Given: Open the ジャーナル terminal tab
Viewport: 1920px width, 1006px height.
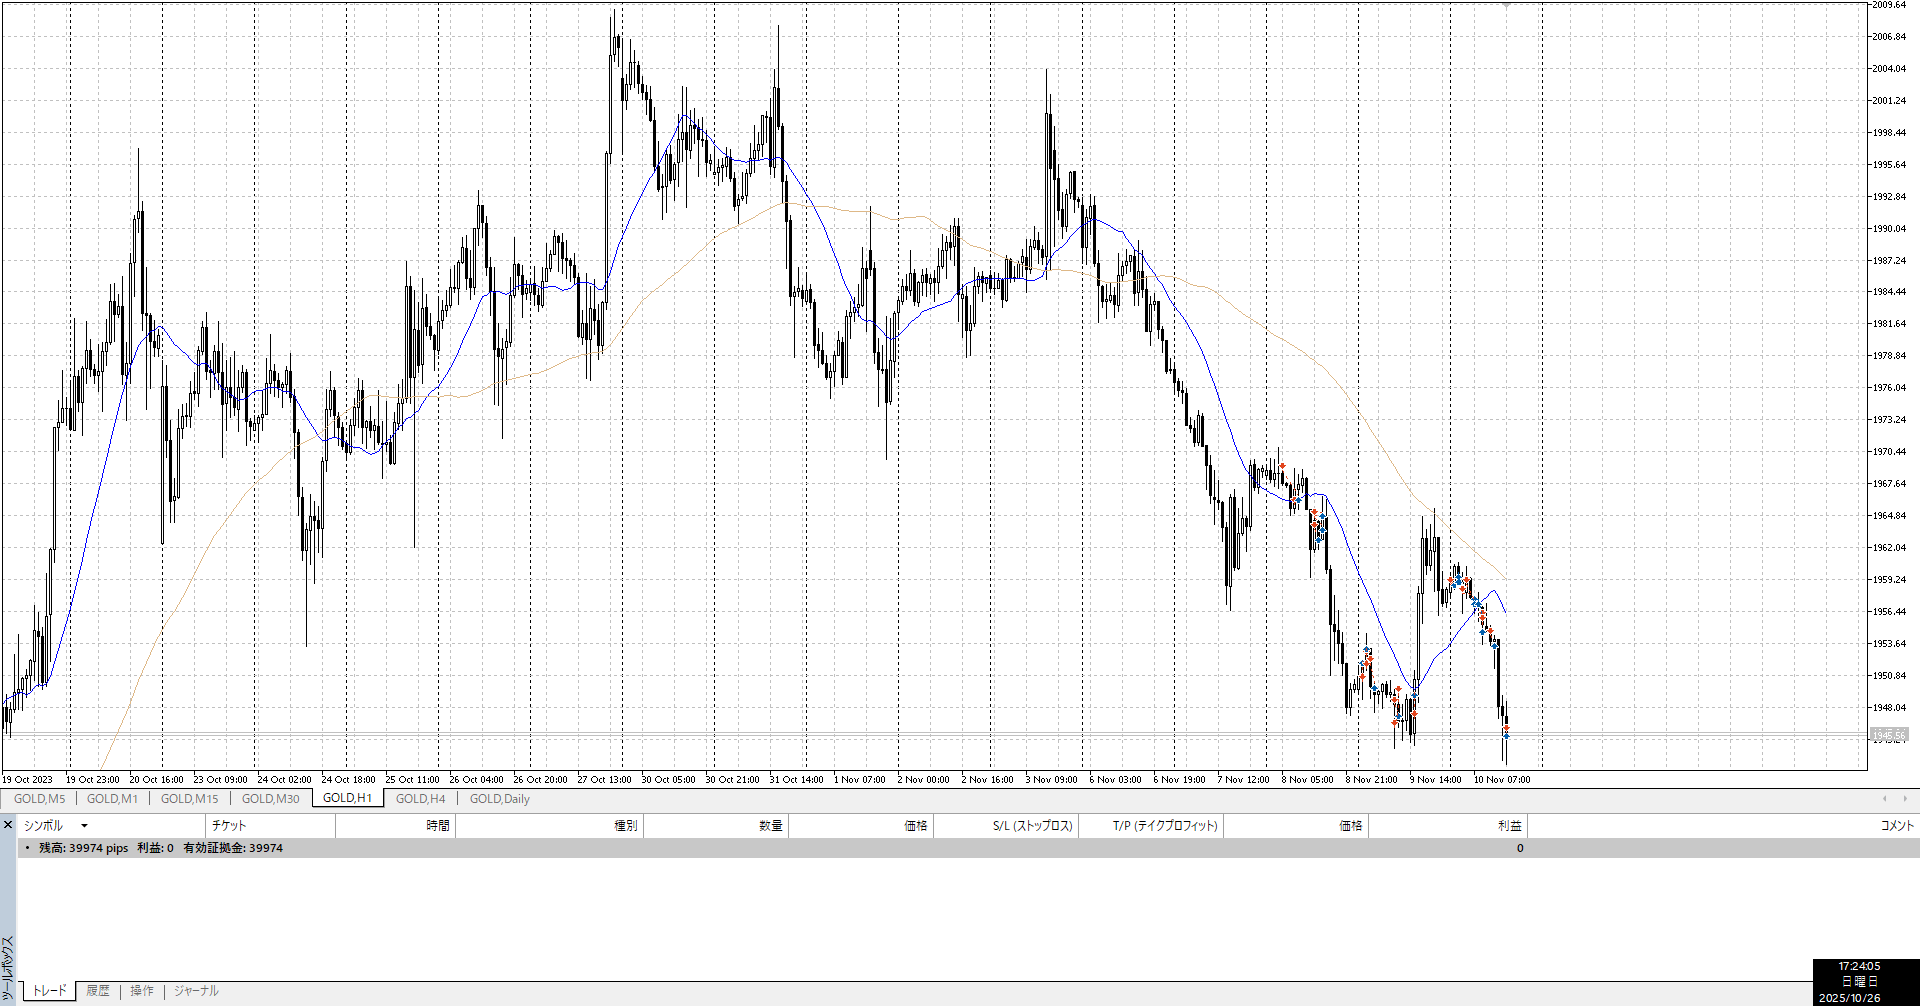Looking at the screenshot, I should [x=196, y=991].
